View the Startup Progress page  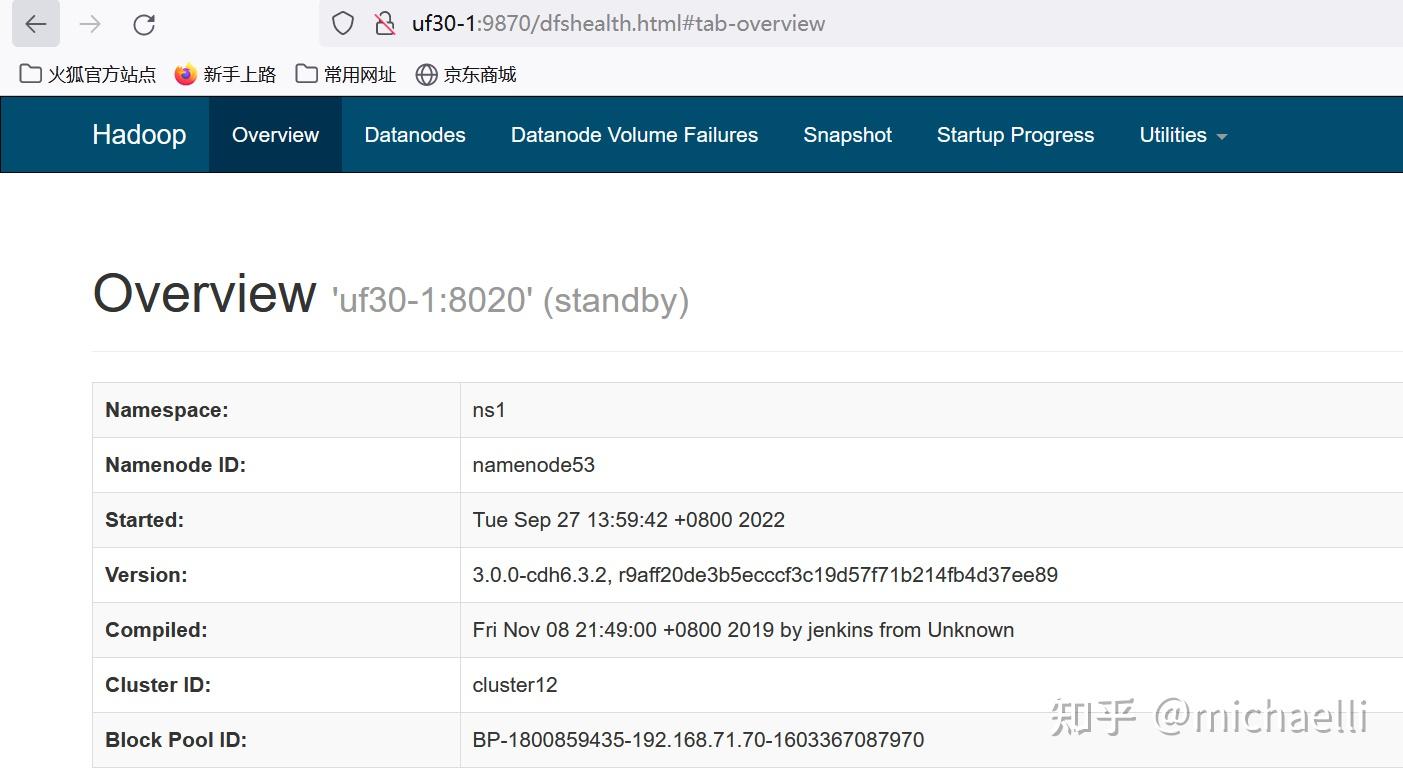1015,134
